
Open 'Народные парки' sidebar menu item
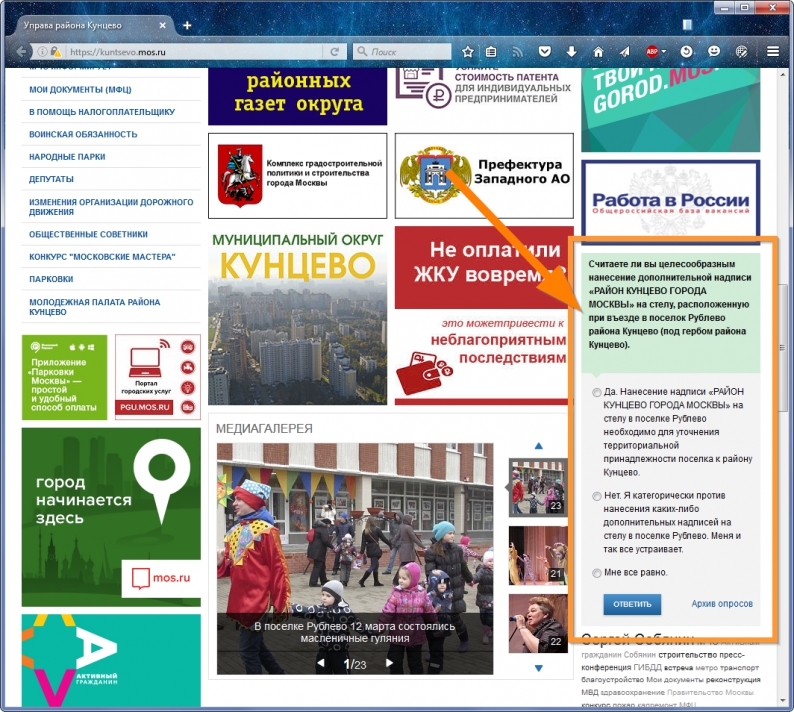pos(67,157)
